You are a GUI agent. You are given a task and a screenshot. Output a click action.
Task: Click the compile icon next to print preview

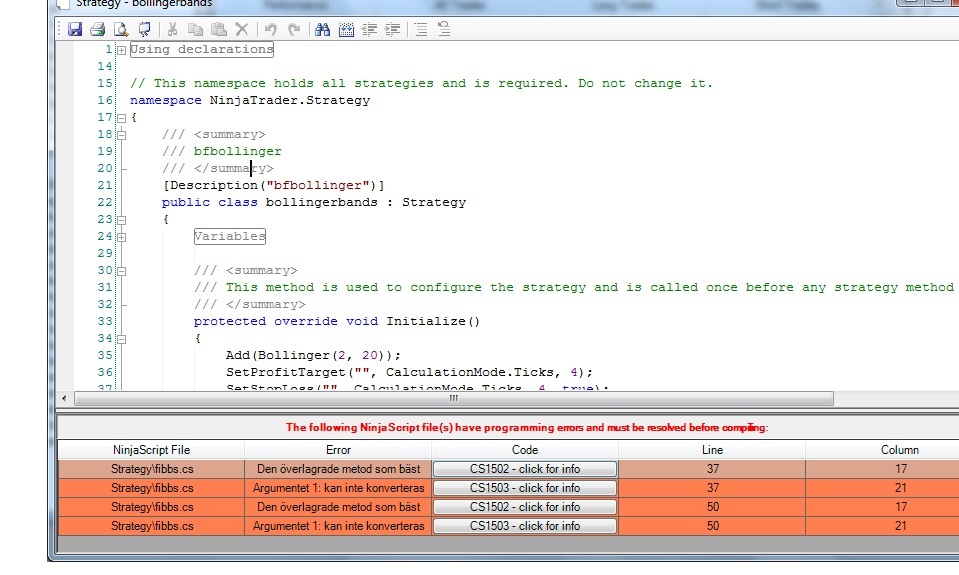click(144, 29)
